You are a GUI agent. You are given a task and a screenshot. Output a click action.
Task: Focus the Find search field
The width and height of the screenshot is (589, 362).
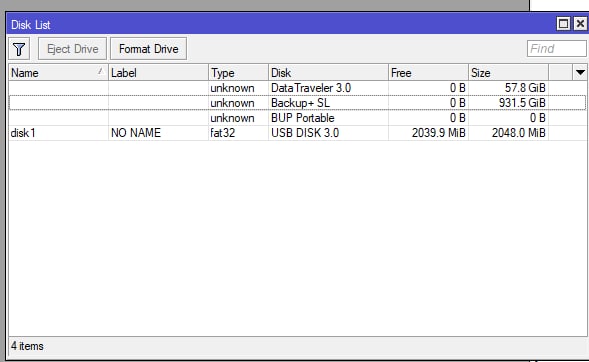(556, 49)
